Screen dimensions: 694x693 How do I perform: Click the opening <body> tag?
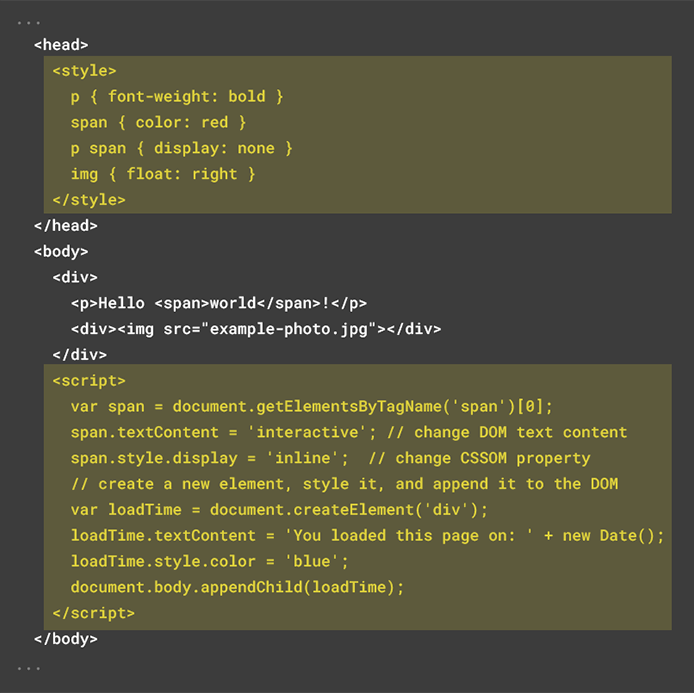(x=61, y=252)
